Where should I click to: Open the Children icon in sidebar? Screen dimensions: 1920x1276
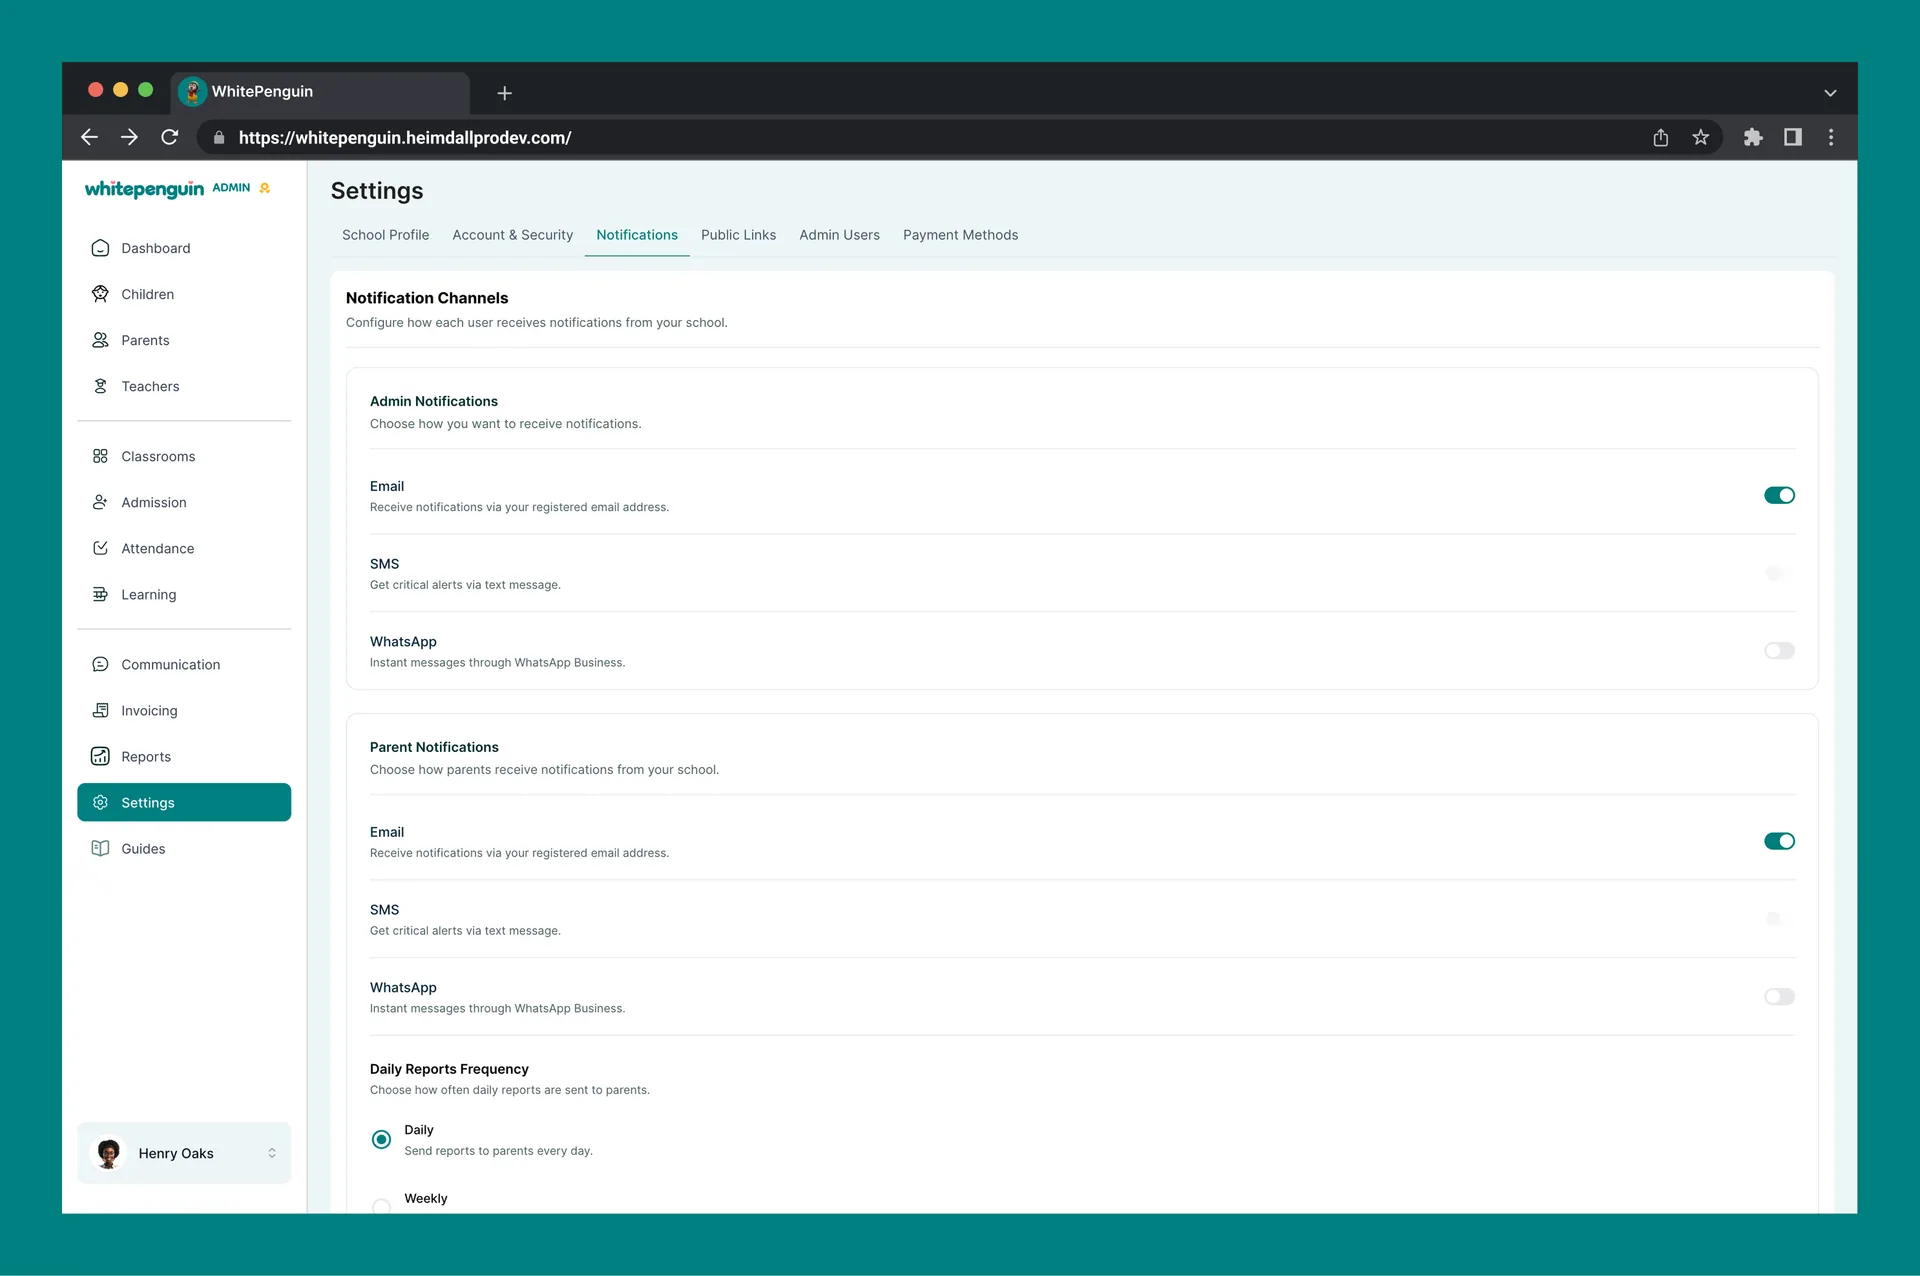(100, 294)
